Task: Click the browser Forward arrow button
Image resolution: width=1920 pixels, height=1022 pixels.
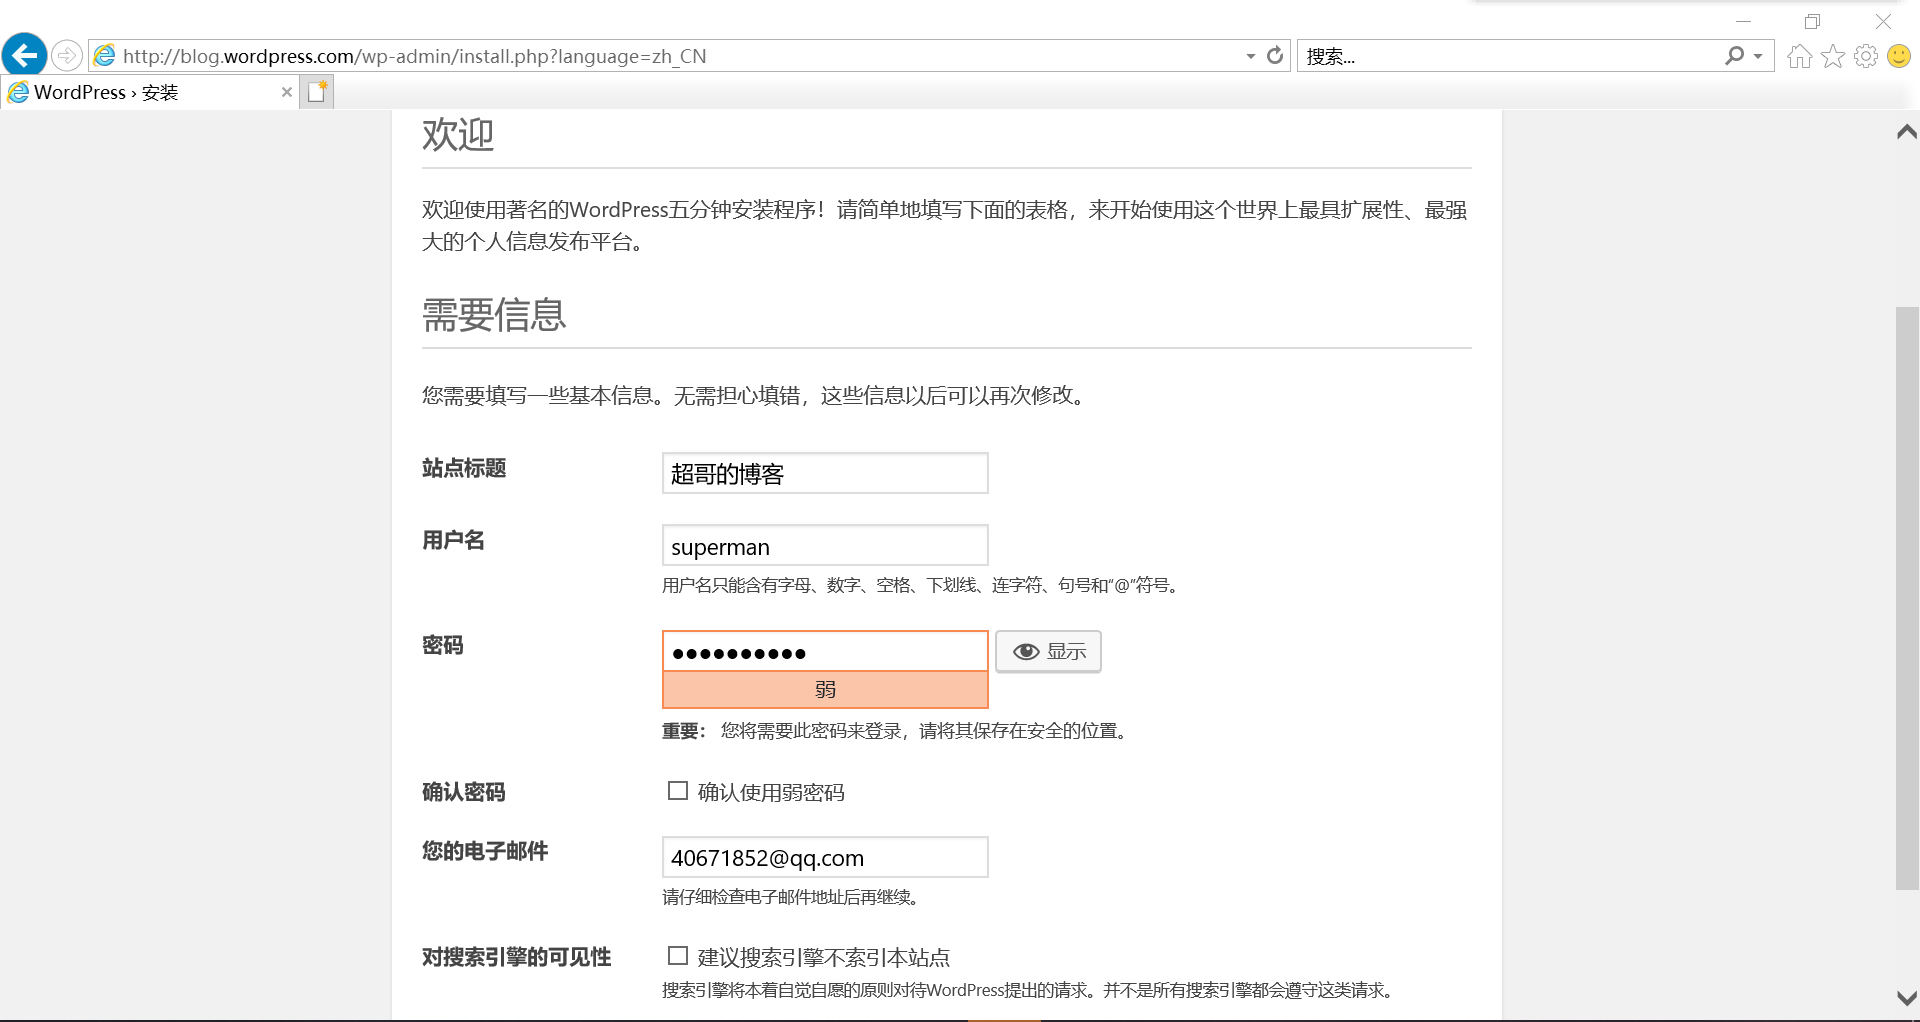Action: [x=67, y=55]
